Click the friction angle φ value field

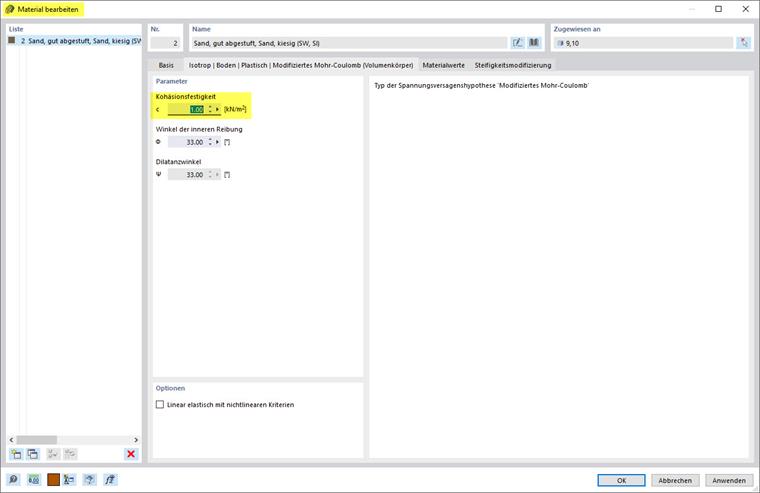187,142
